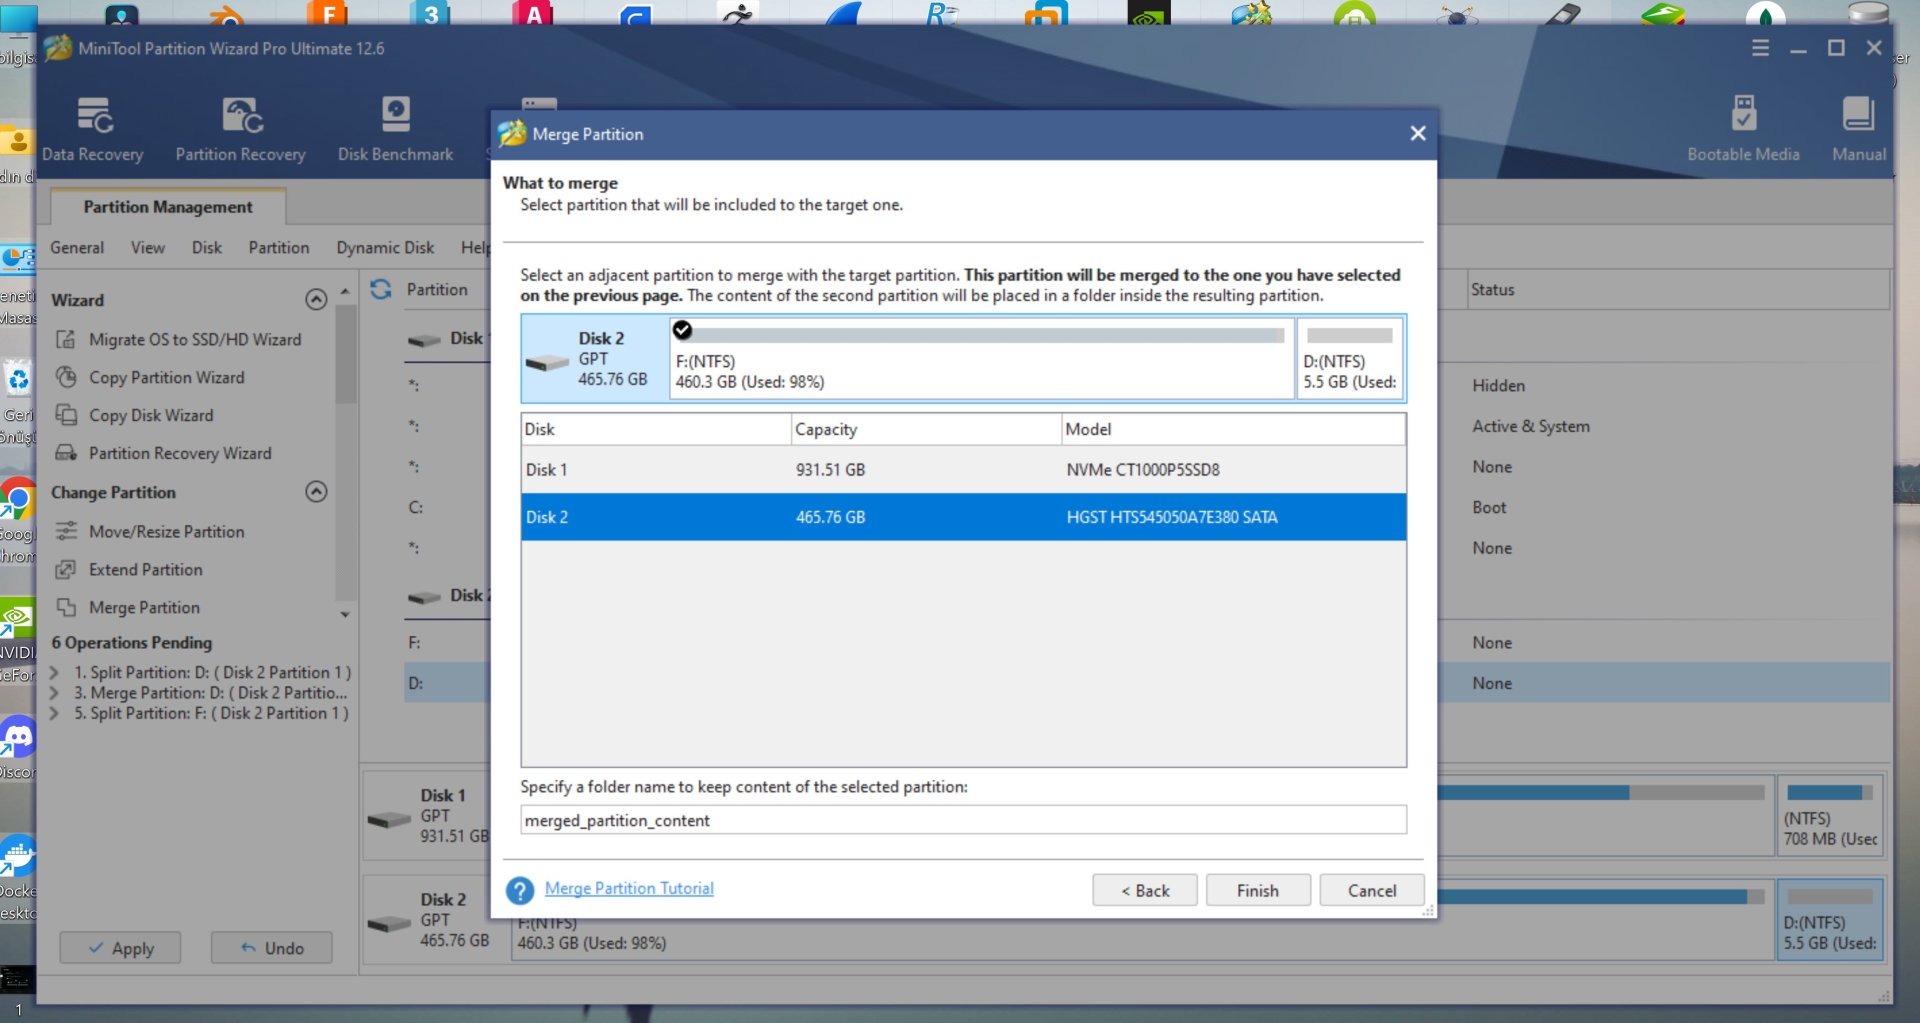Select the 708 MB NTFS partition block
This screenshot has height=1023, width=1920.
click(x=1830, y=816)
